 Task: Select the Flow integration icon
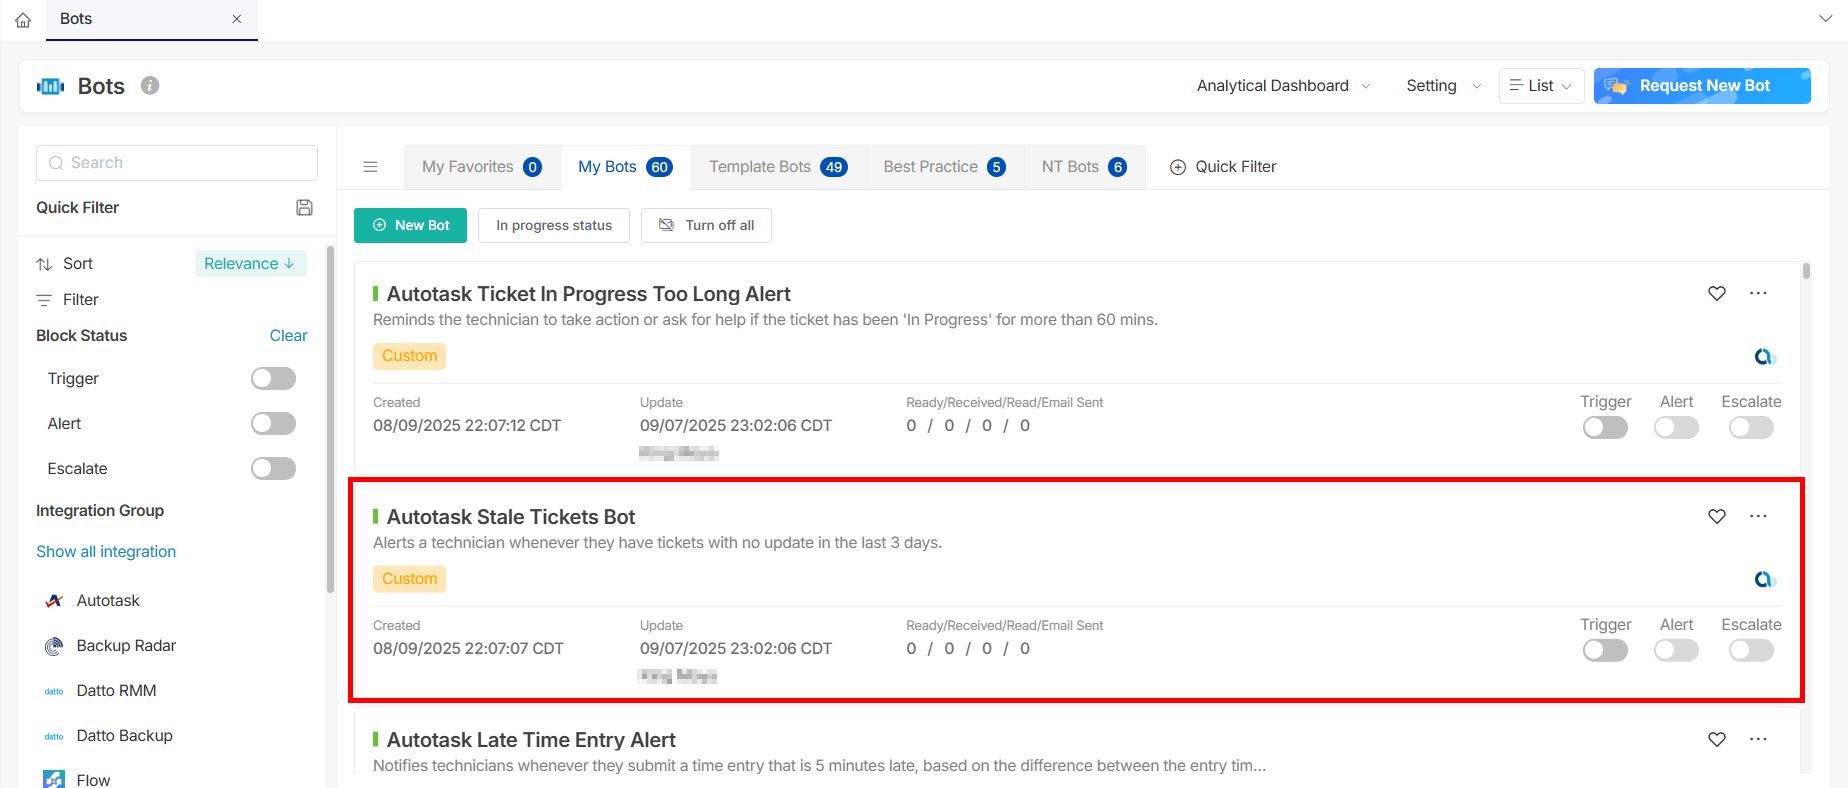54,779
